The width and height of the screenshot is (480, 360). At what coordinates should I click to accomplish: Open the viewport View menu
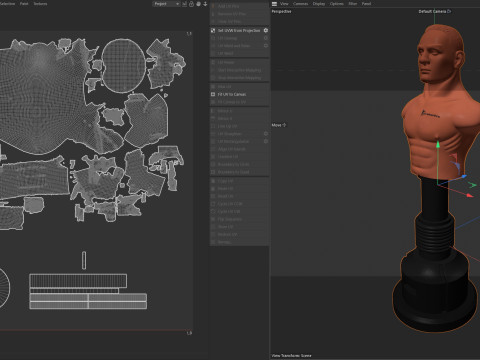coord(284,4)
